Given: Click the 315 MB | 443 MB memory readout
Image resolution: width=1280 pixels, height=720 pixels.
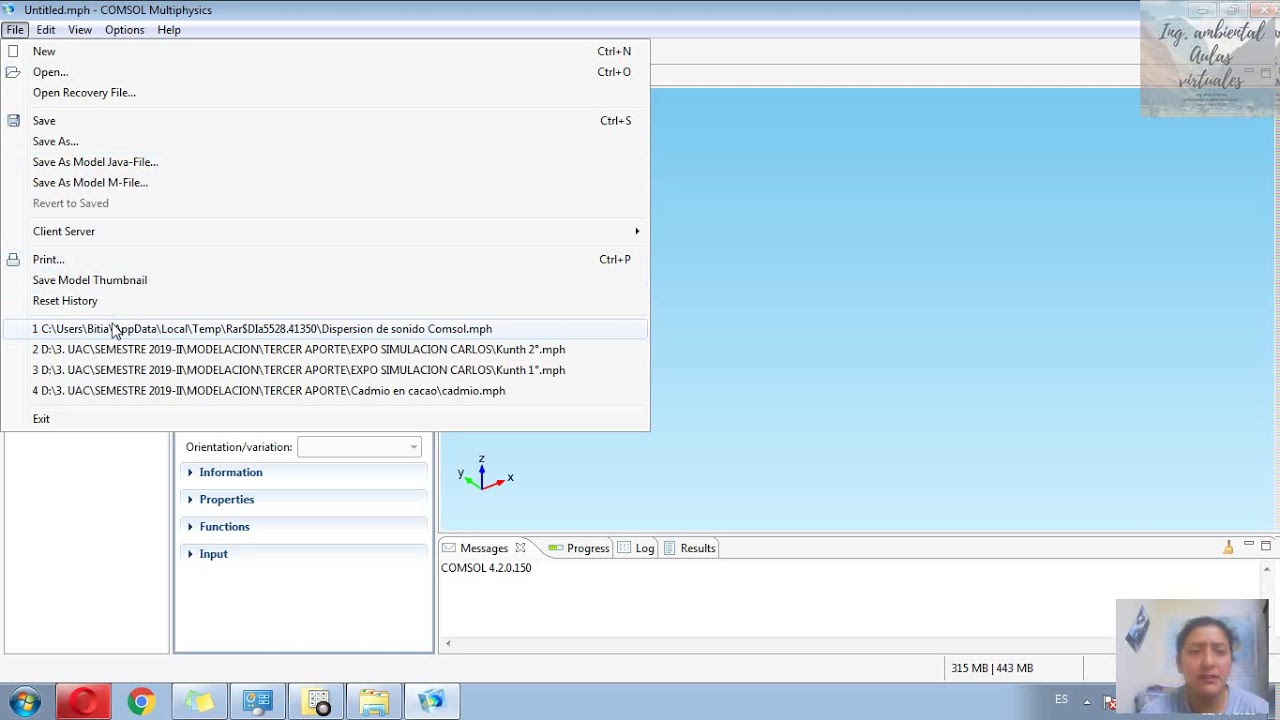Looking at the screenshot, I should tap(992, 668).
